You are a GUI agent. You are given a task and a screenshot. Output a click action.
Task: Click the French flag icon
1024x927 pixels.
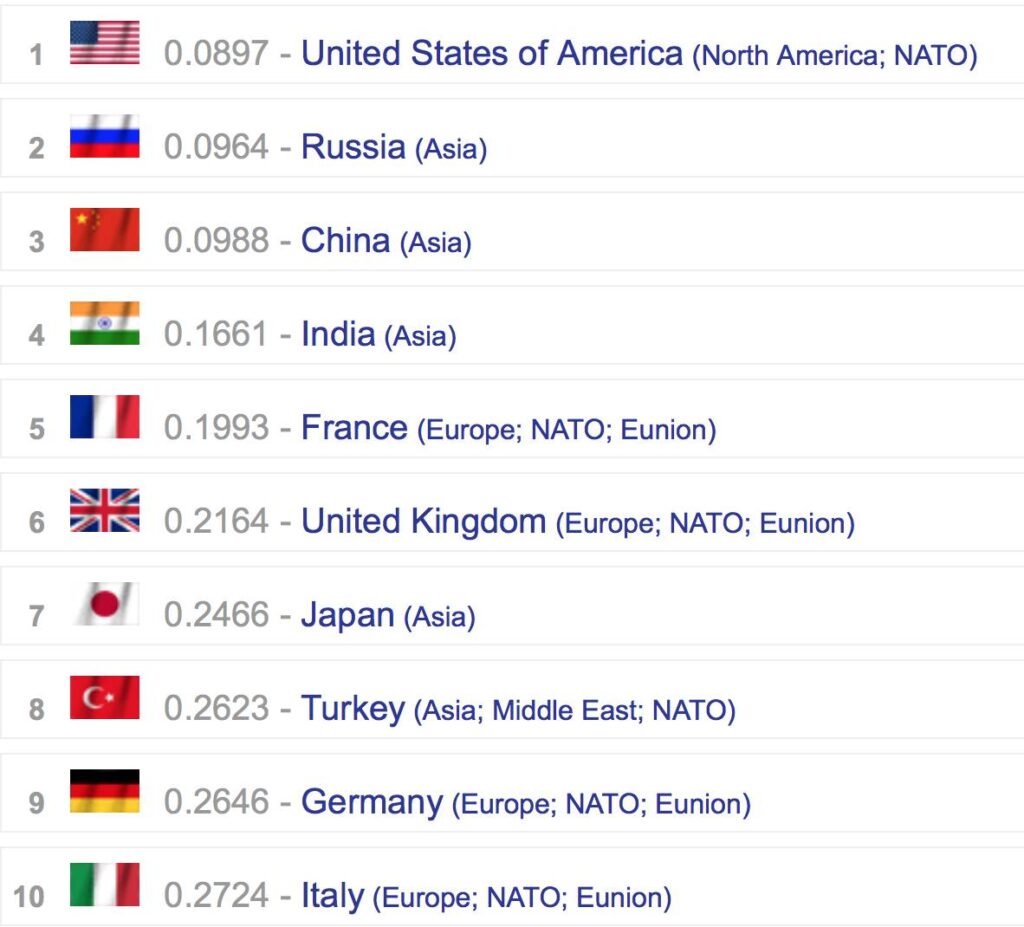104,417
